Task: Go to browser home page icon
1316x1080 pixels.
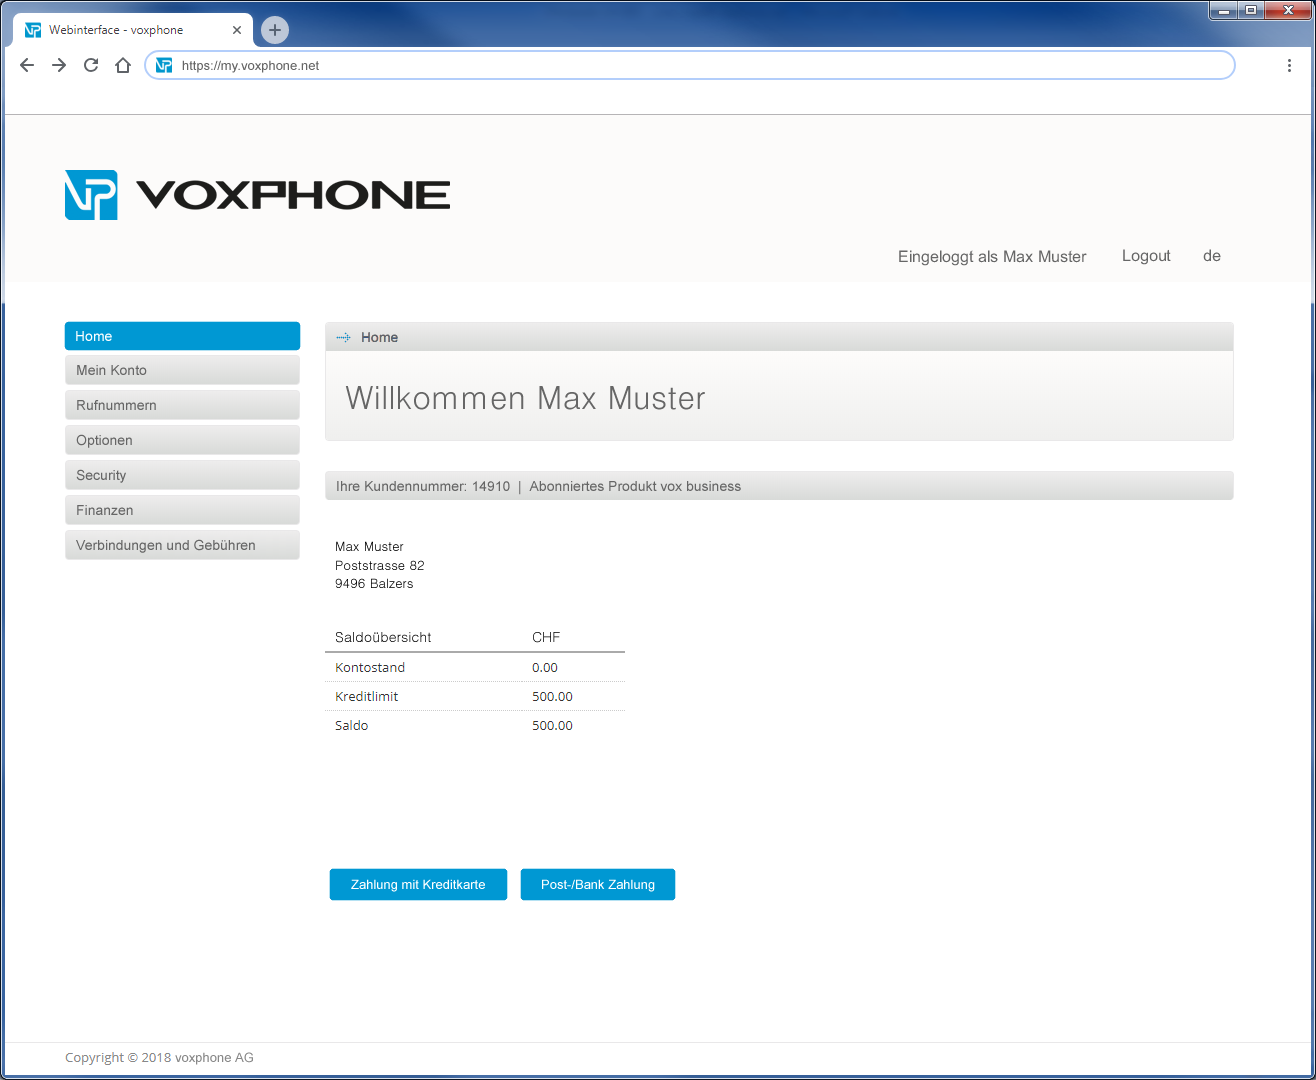Action: (x=123, y=65)
